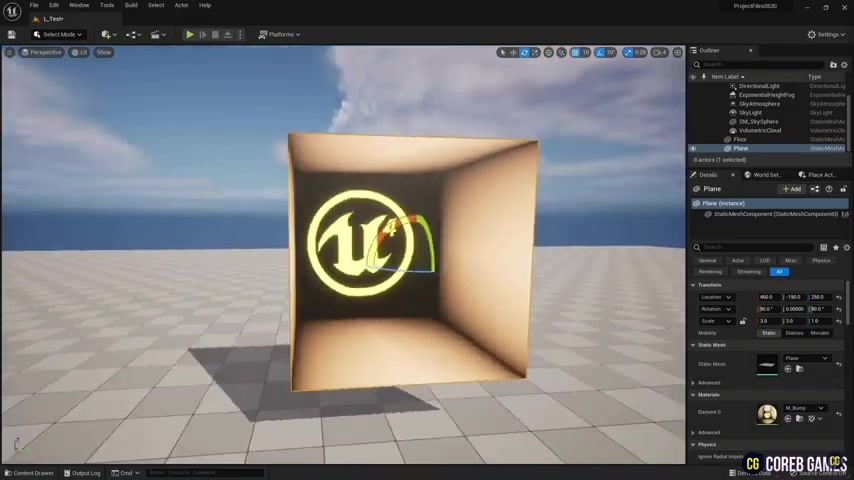Set Mobility to Movable
The width and height of the screenshot is (854, 480).
click(820, 333)
